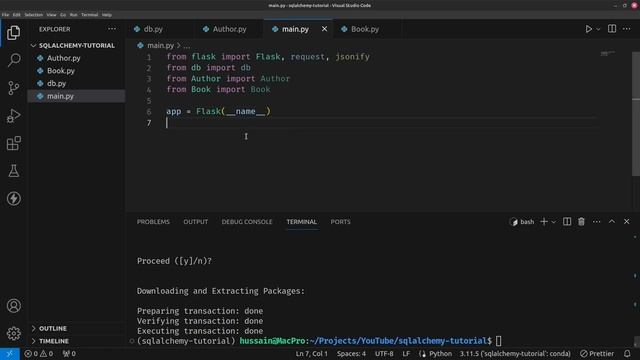Open db.py in the explorer
The width and height of the screenshot is (640, 360).
76,83
